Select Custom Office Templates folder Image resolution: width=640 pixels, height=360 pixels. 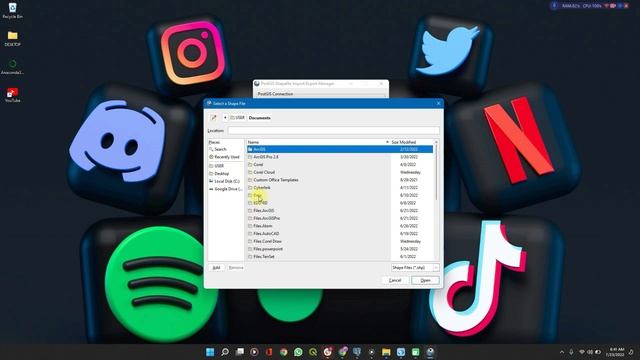point(340,180)
